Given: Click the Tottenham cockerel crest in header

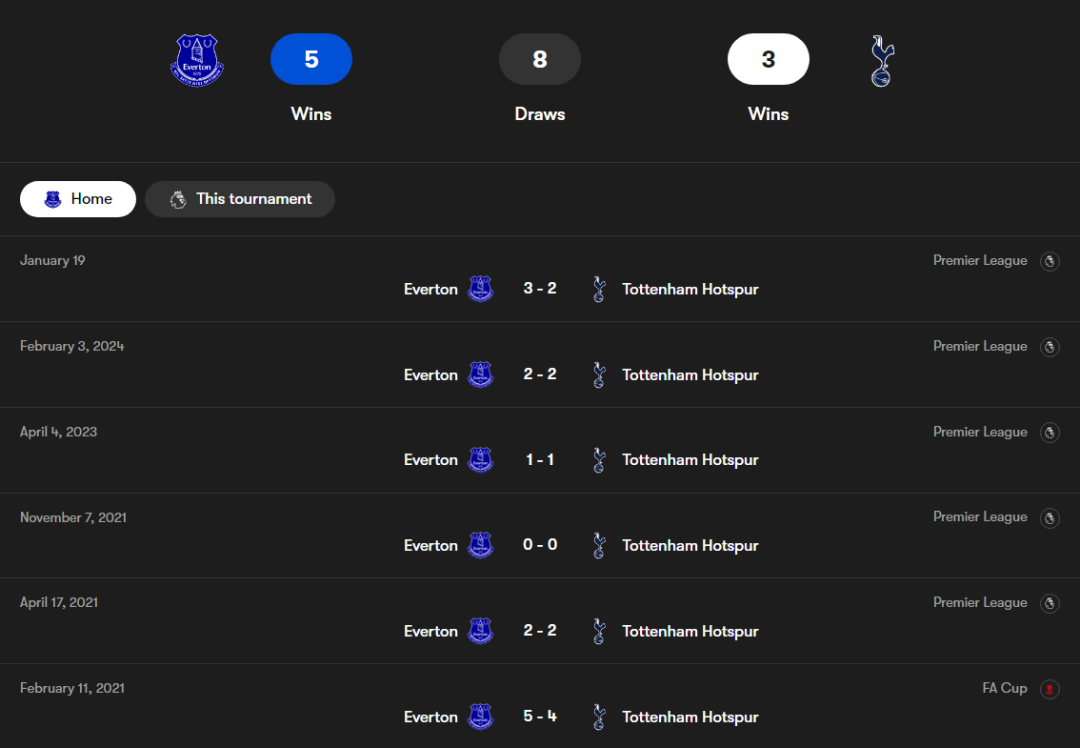Looking at the screenshot, I should 881,61.
